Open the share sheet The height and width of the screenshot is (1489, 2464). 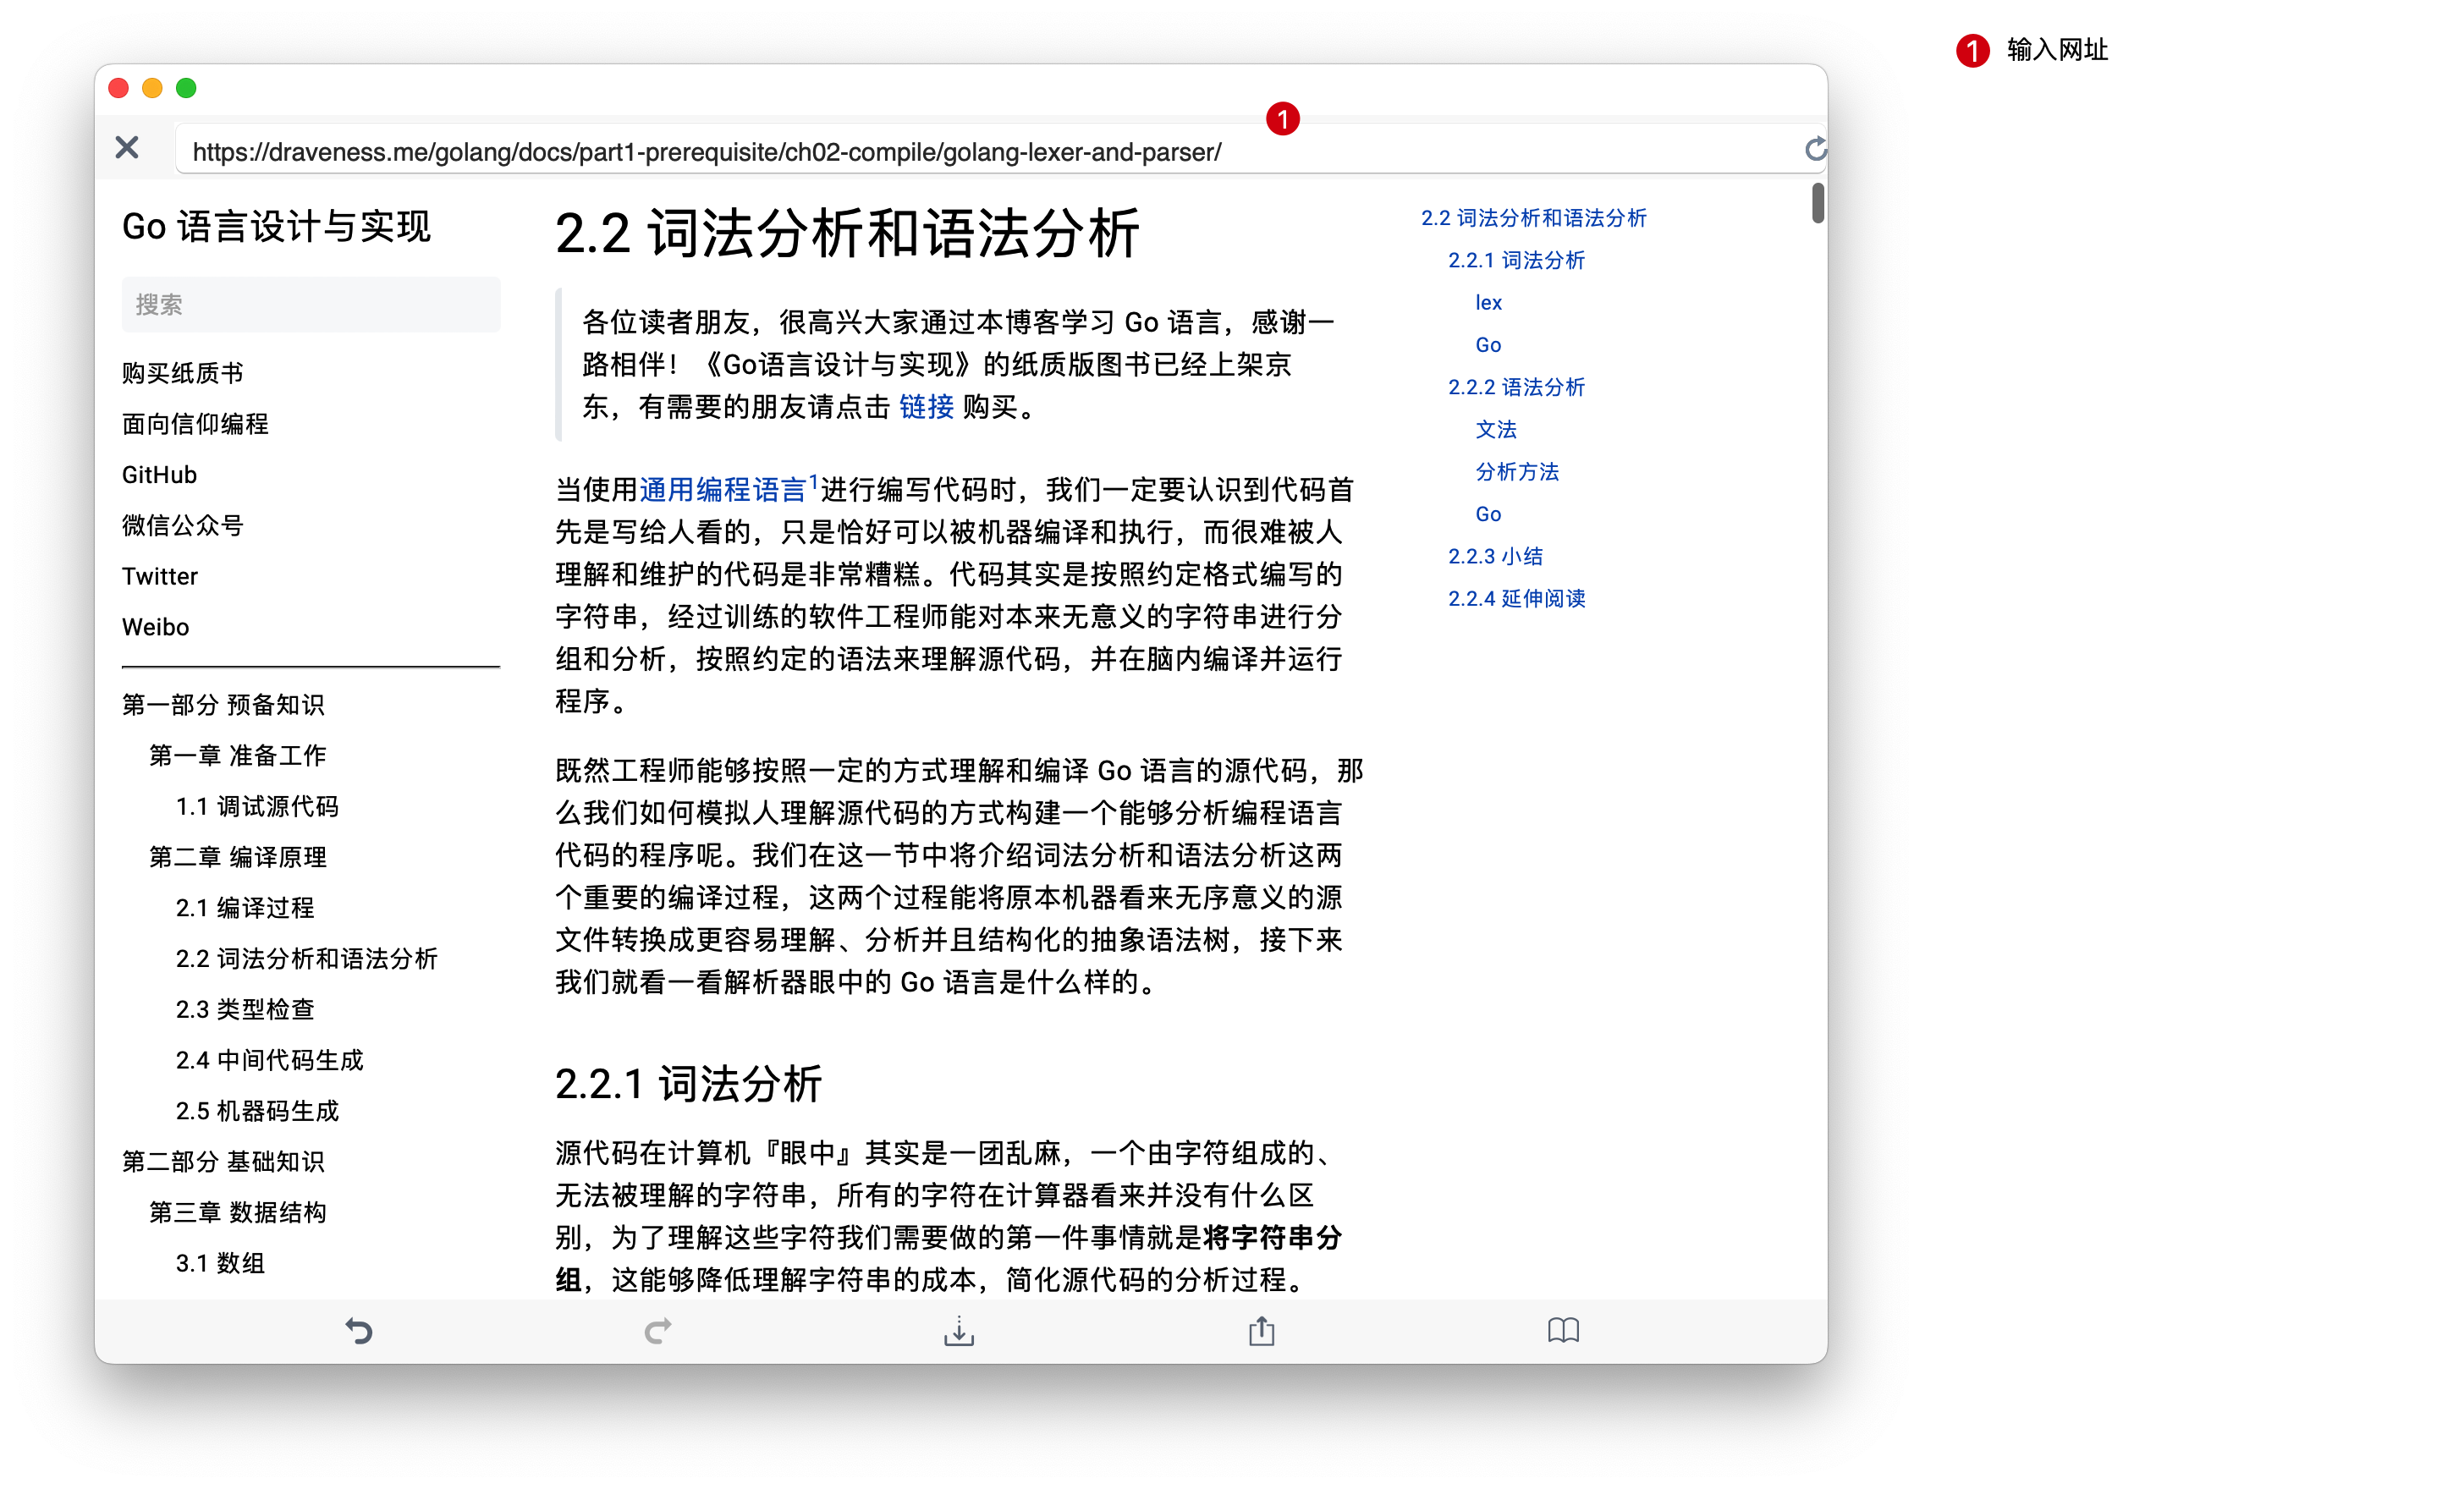1261,1330
